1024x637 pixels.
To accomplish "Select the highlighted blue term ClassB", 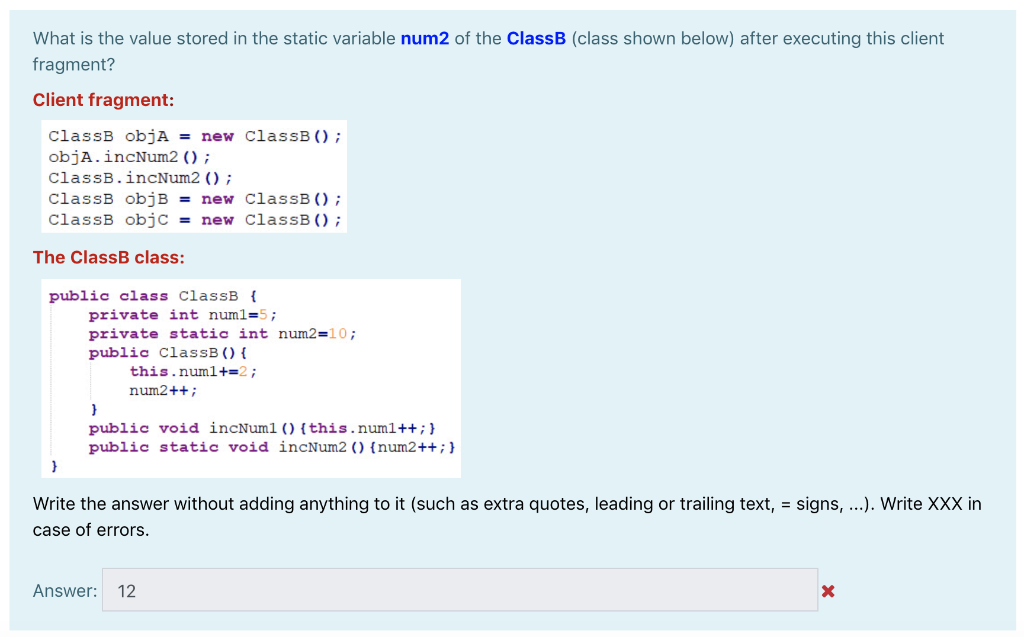I will tap(536, 38).
